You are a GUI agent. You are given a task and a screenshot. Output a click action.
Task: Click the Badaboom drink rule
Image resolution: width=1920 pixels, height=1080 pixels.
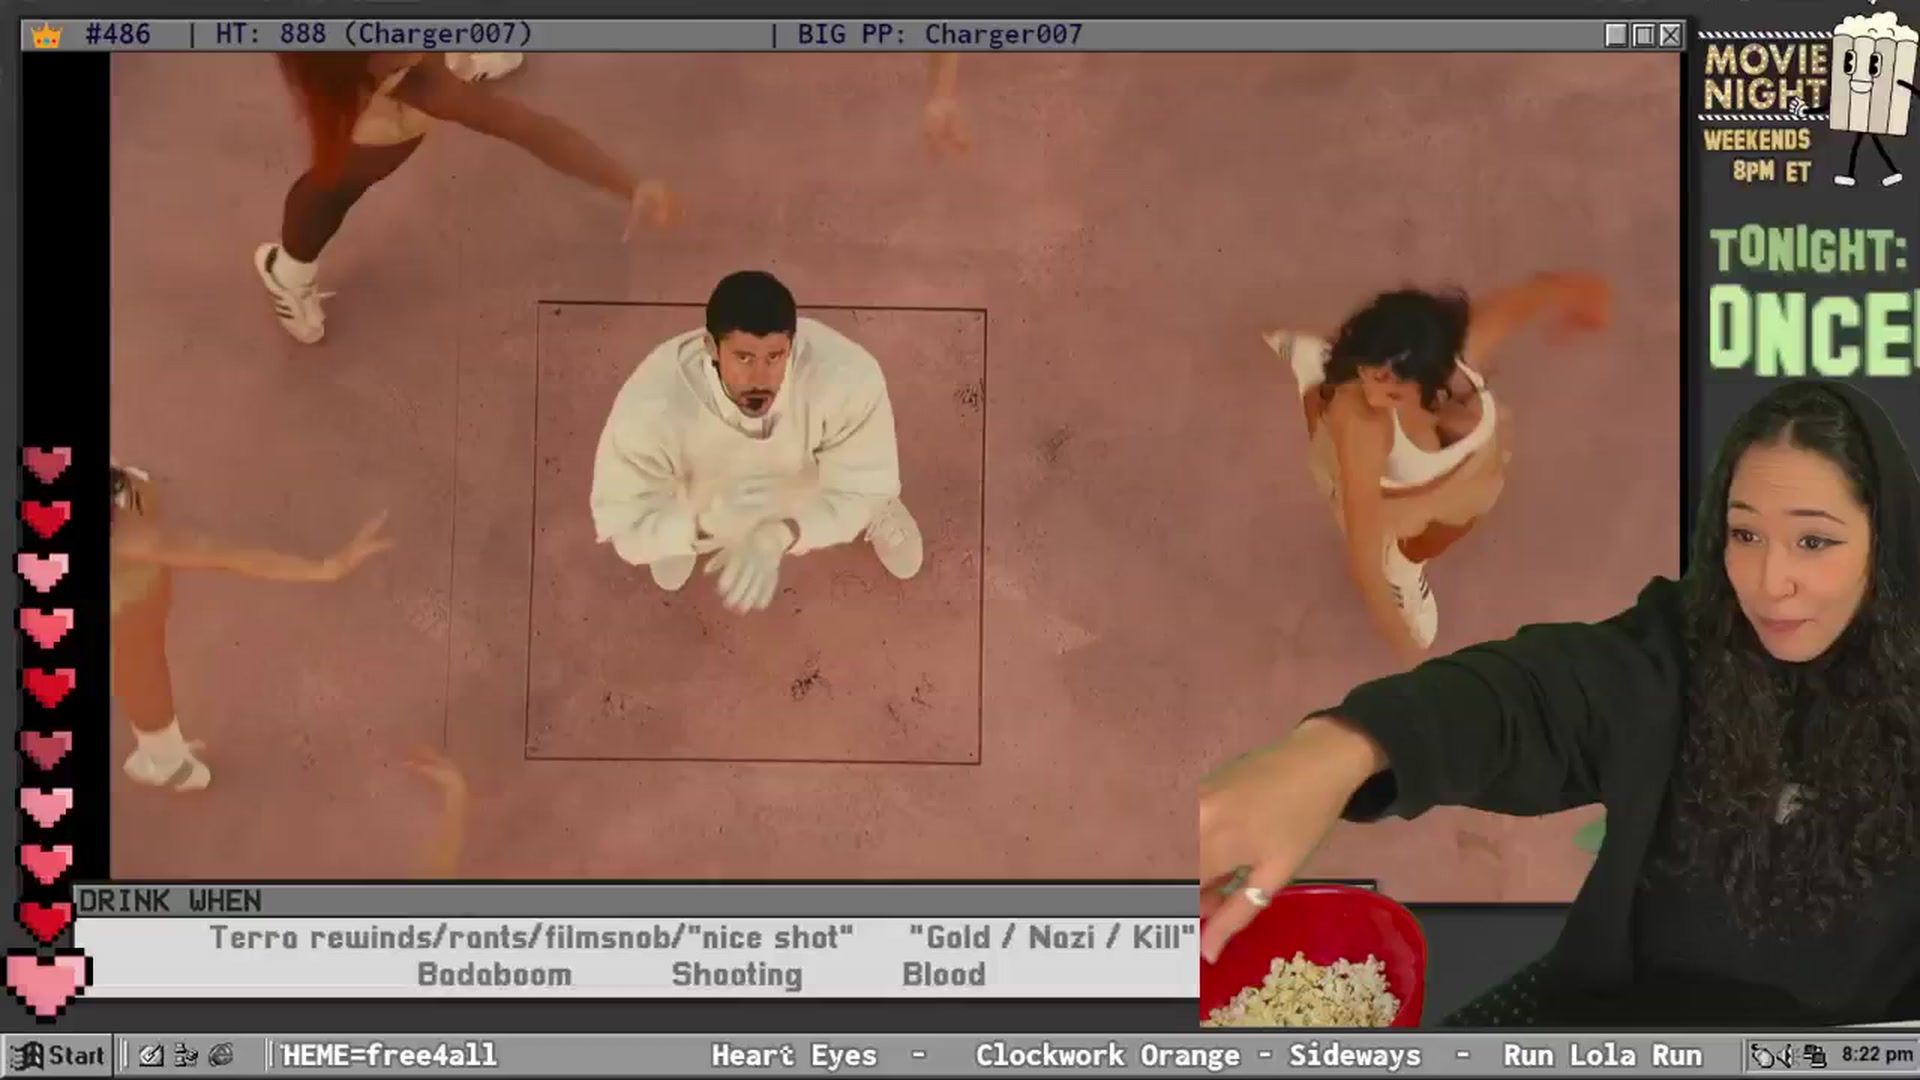[x=494, y=975]
